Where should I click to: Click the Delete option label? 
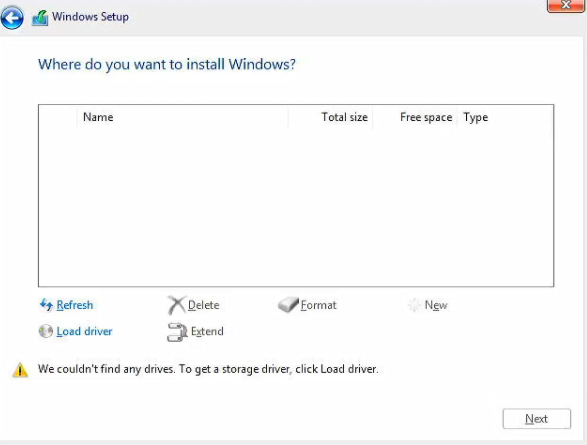coord(204,305)
